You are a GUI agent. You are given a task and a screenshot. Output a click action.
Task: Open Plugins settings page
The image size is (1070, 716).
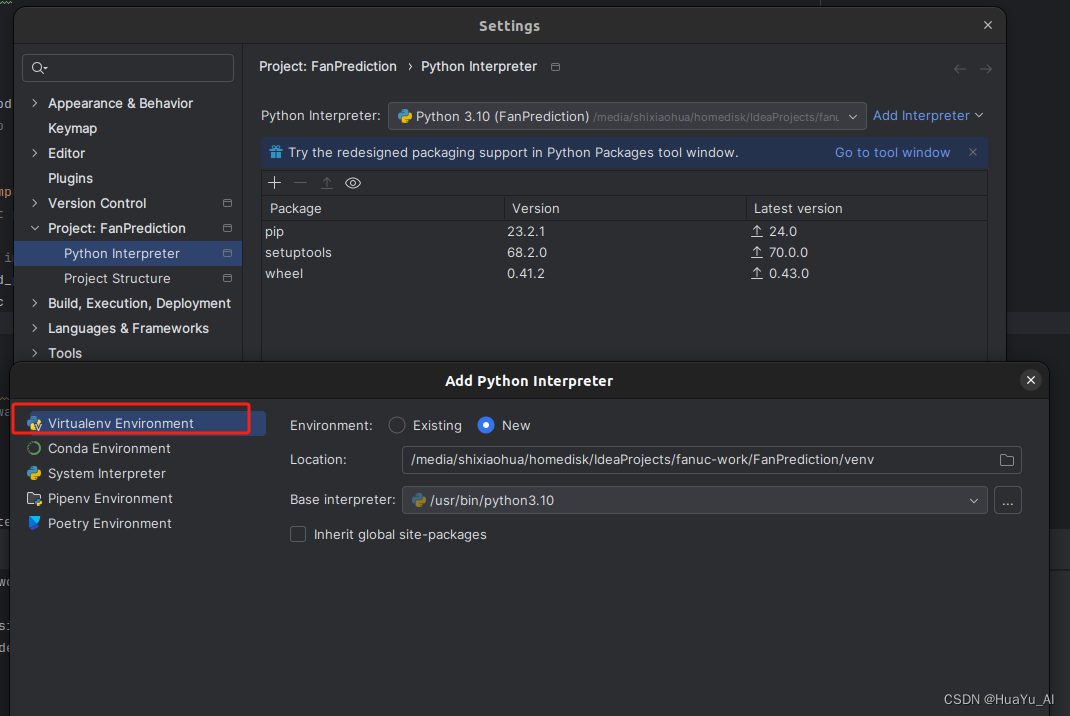point(70,178)
